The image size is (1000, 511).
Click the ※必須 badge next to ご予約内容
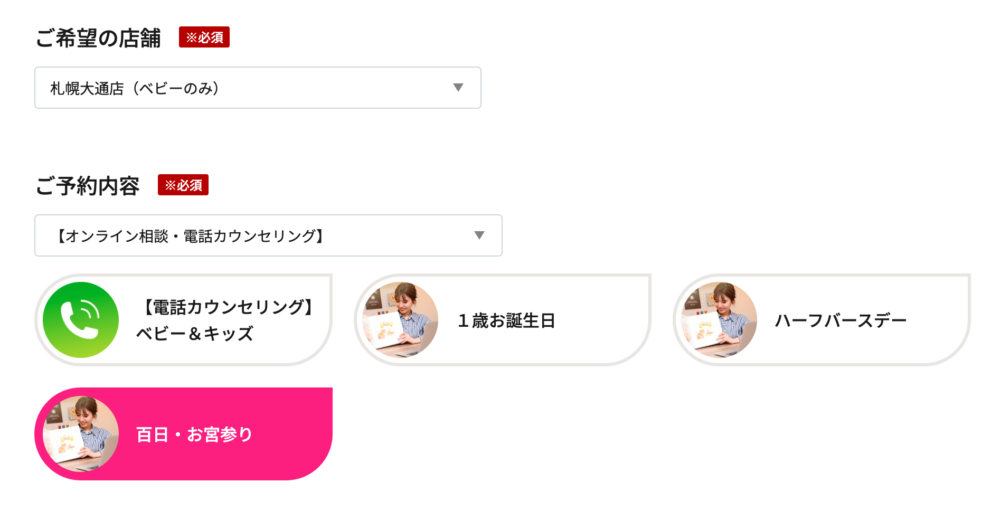click(183, 185)
